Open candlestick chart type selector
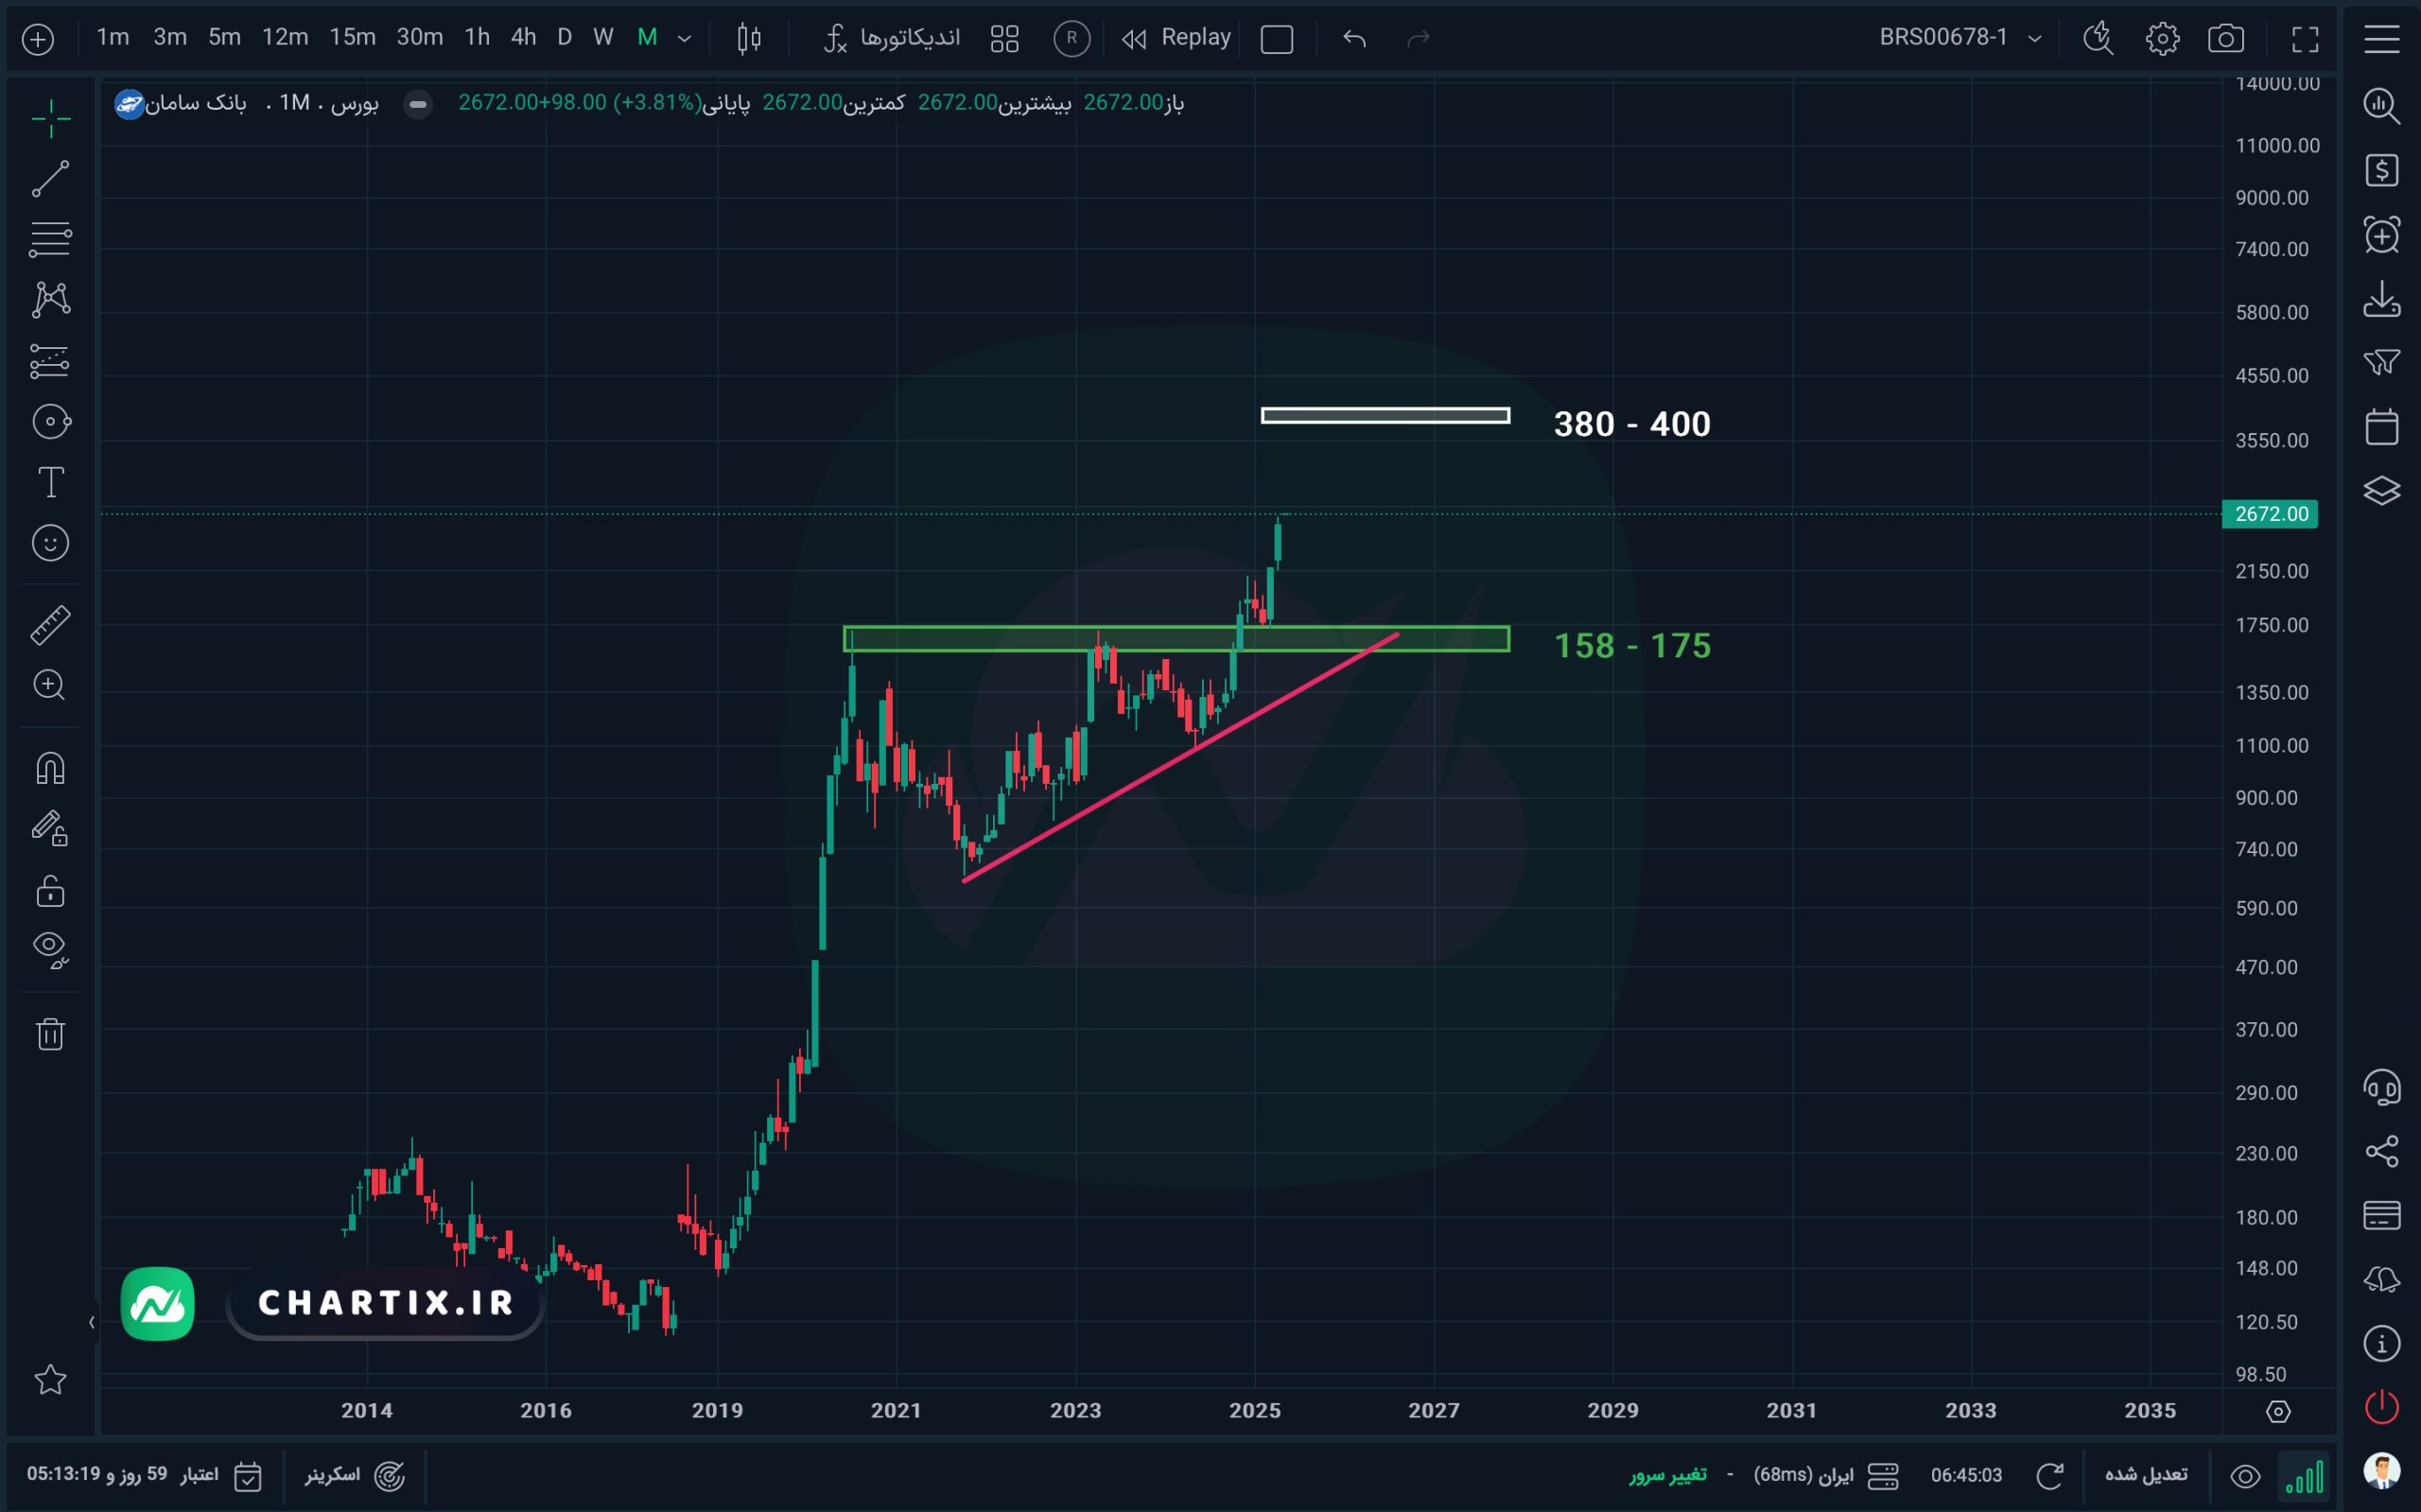 749,39
